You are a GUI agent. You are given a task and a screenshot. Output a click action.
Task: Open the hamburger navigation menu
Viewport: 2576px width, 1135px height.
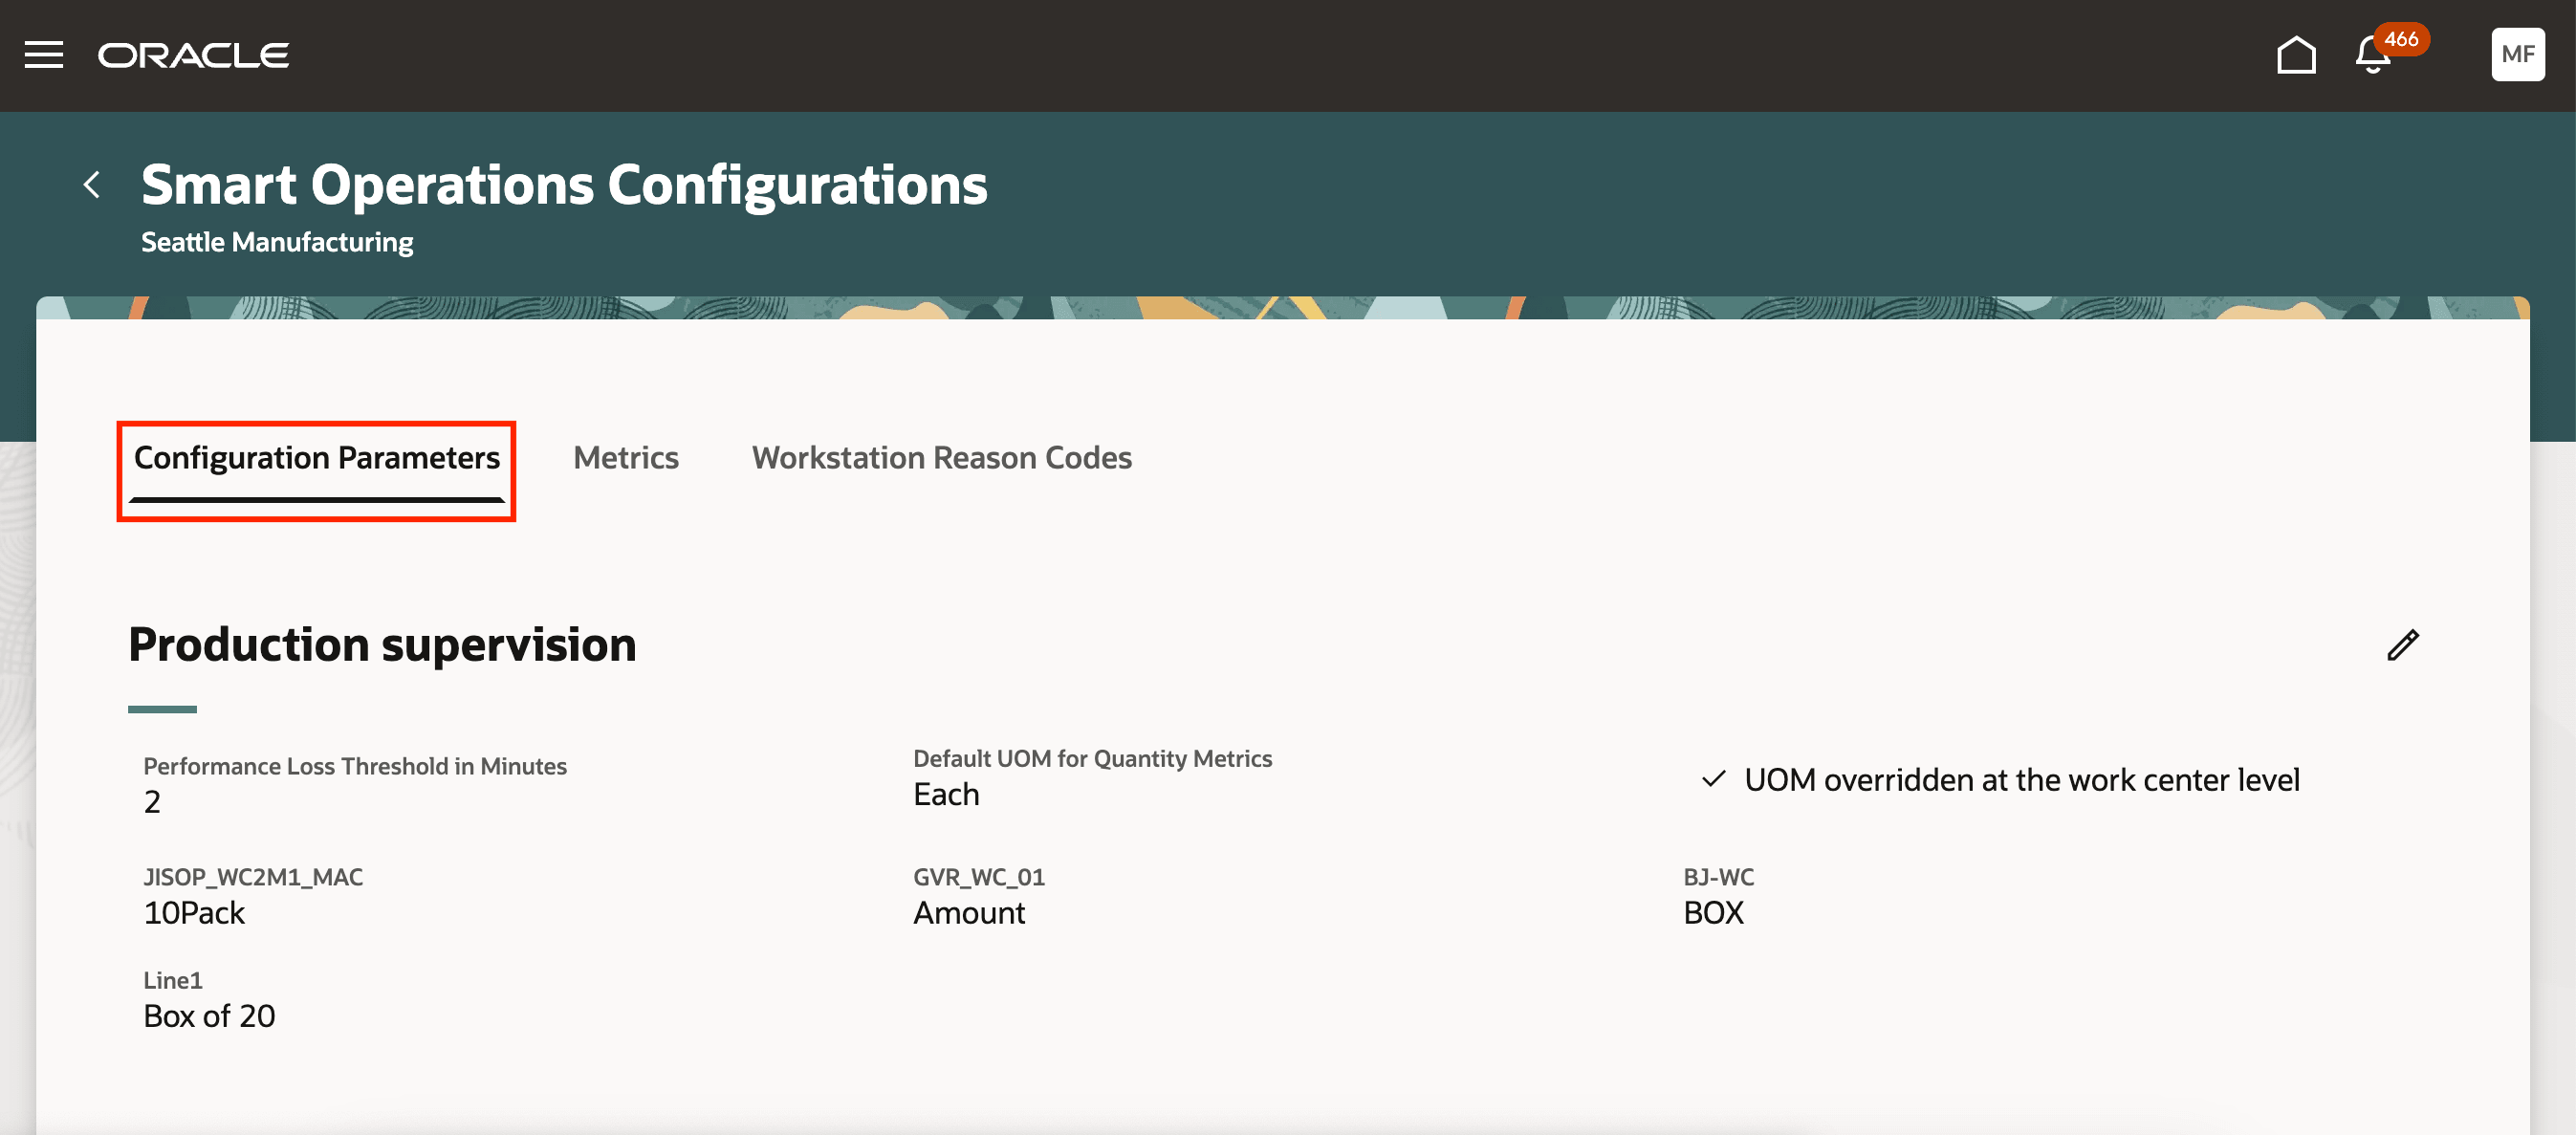[44, 55]
